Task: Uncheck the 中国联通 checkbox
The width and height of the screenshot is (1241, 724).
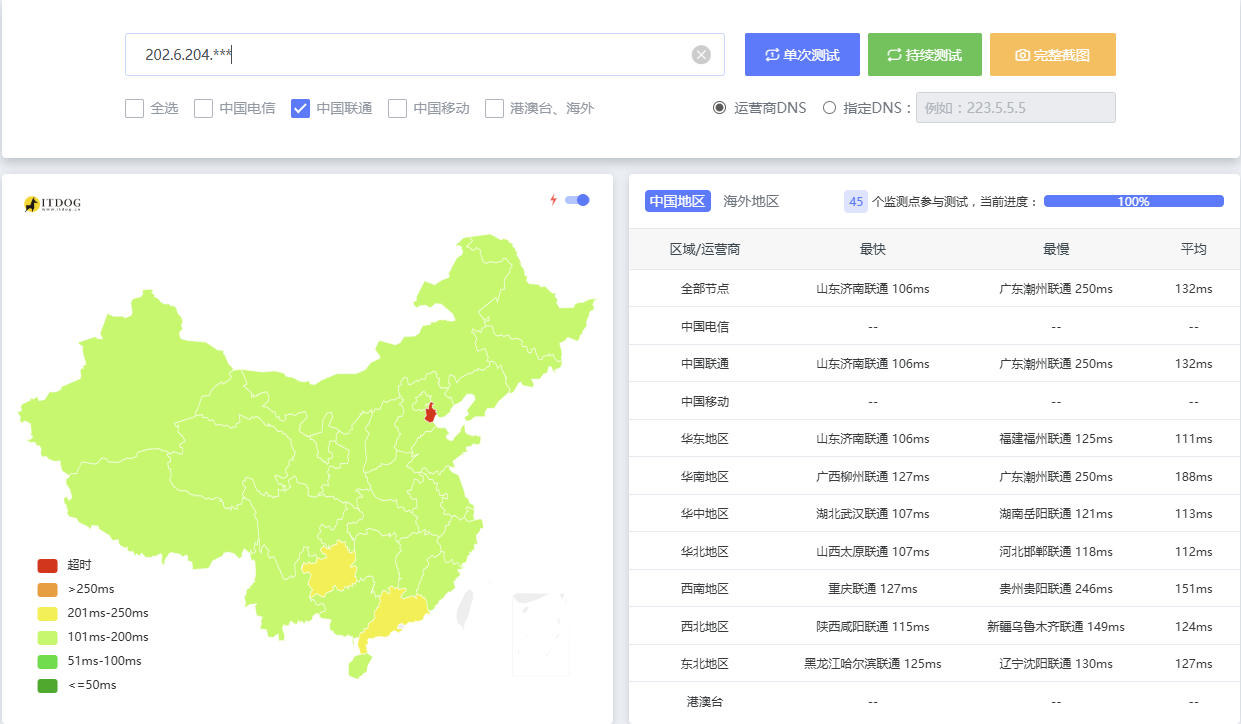Action: pyautogui.click(x=300, y=108)
